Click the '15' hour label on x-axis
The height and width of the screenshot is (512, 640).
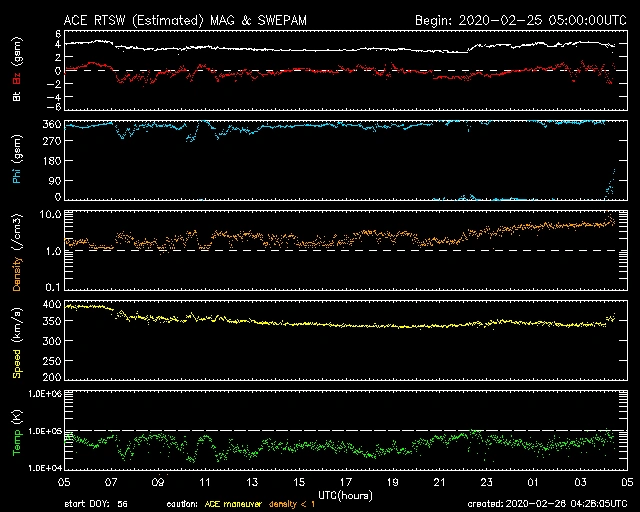299,482
